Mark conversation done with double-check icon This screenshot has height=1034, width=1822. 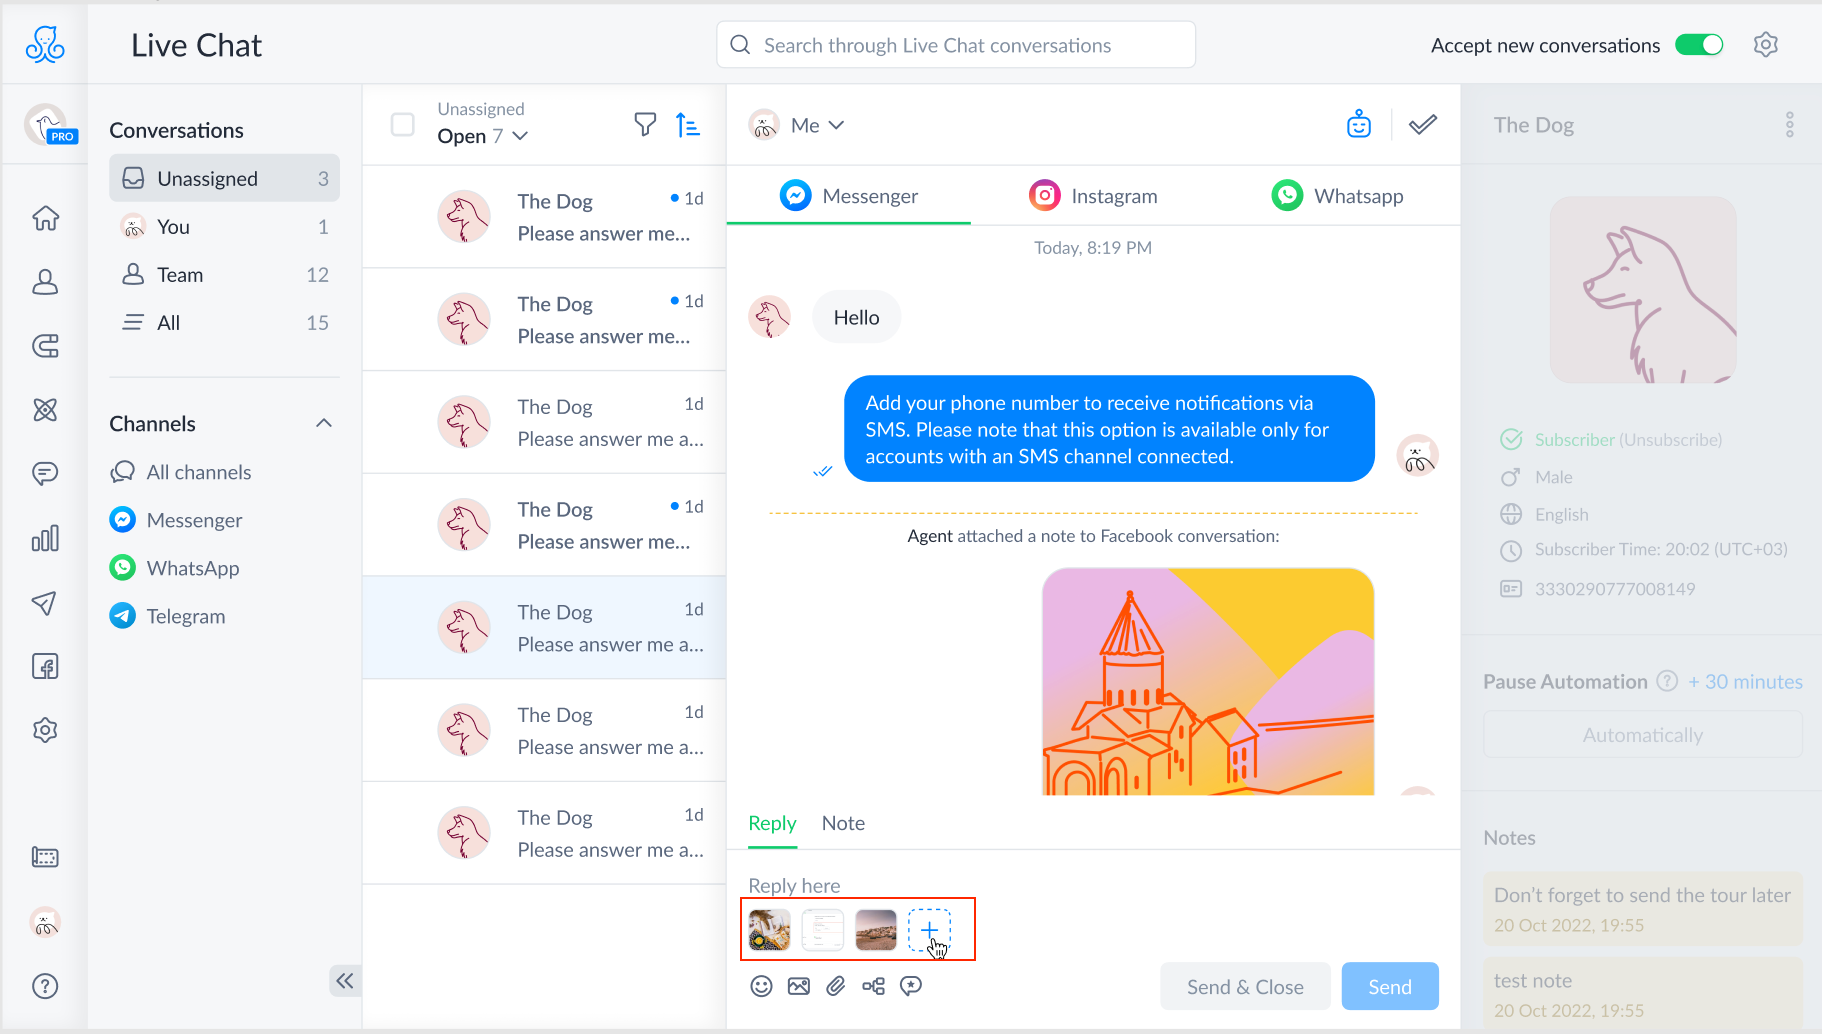(1423, 124)
